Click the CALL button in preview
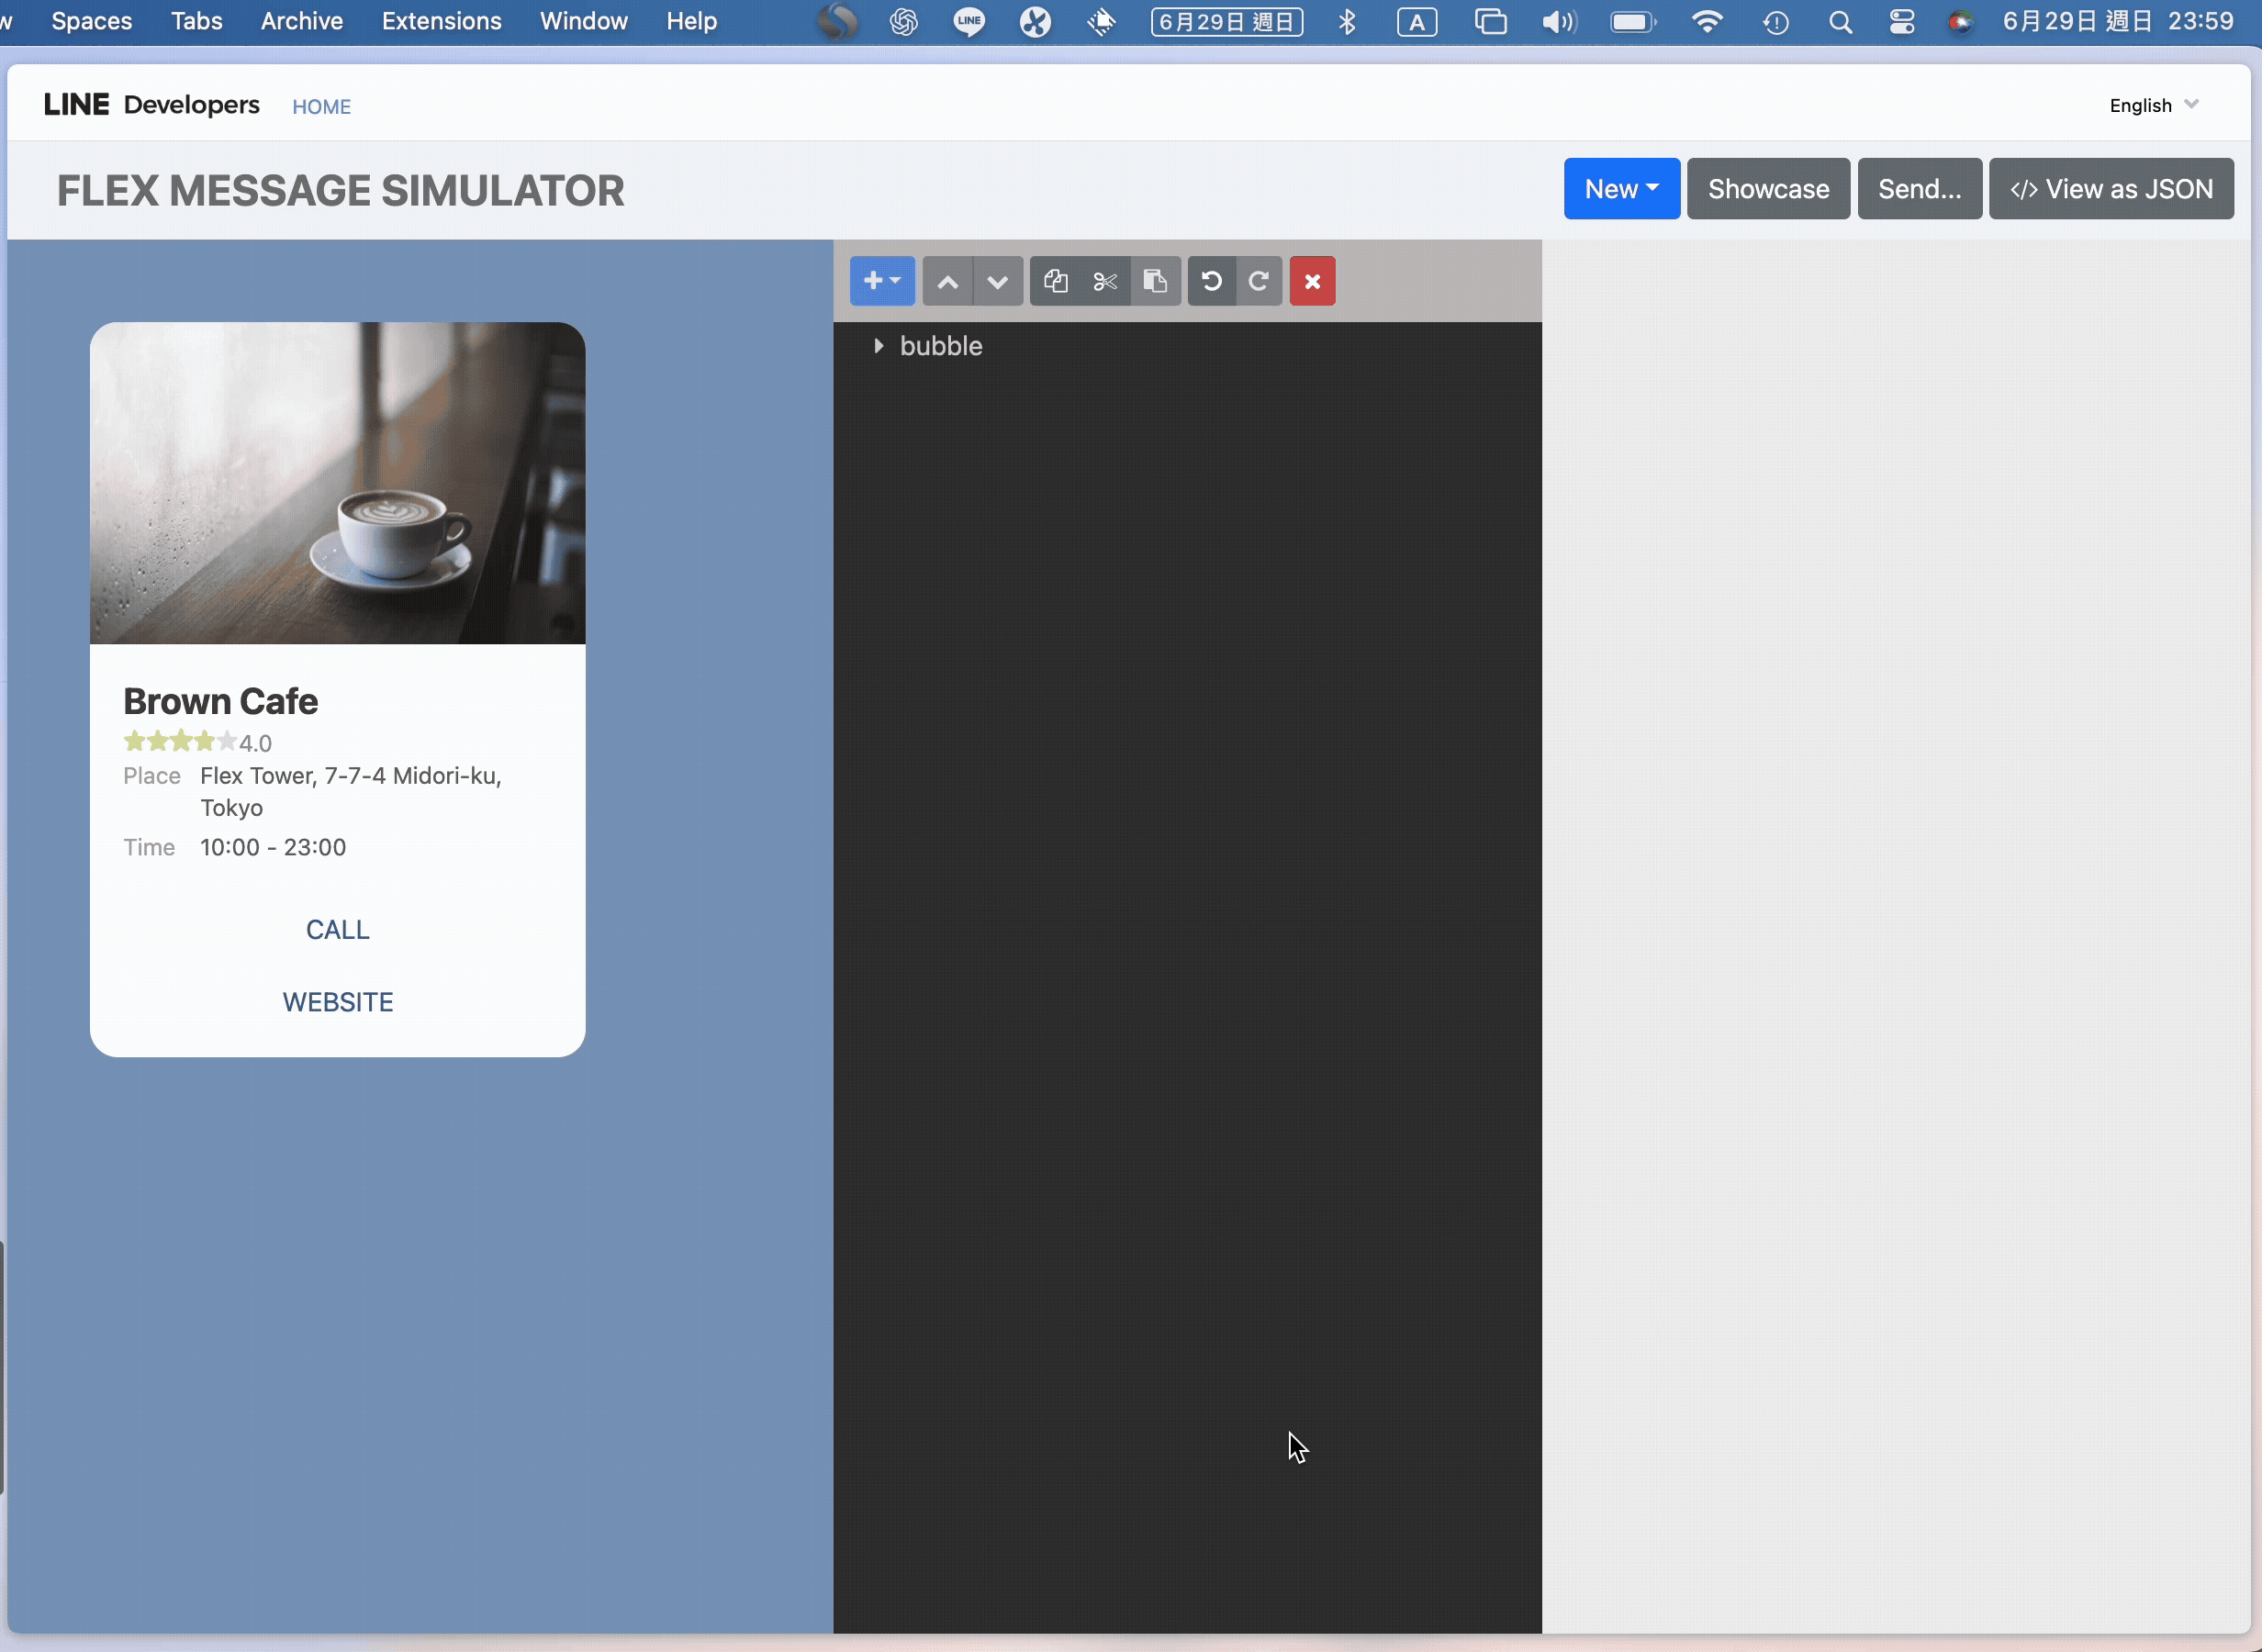Screen dimensions: 2262x1652 click(x=337, y=929)
